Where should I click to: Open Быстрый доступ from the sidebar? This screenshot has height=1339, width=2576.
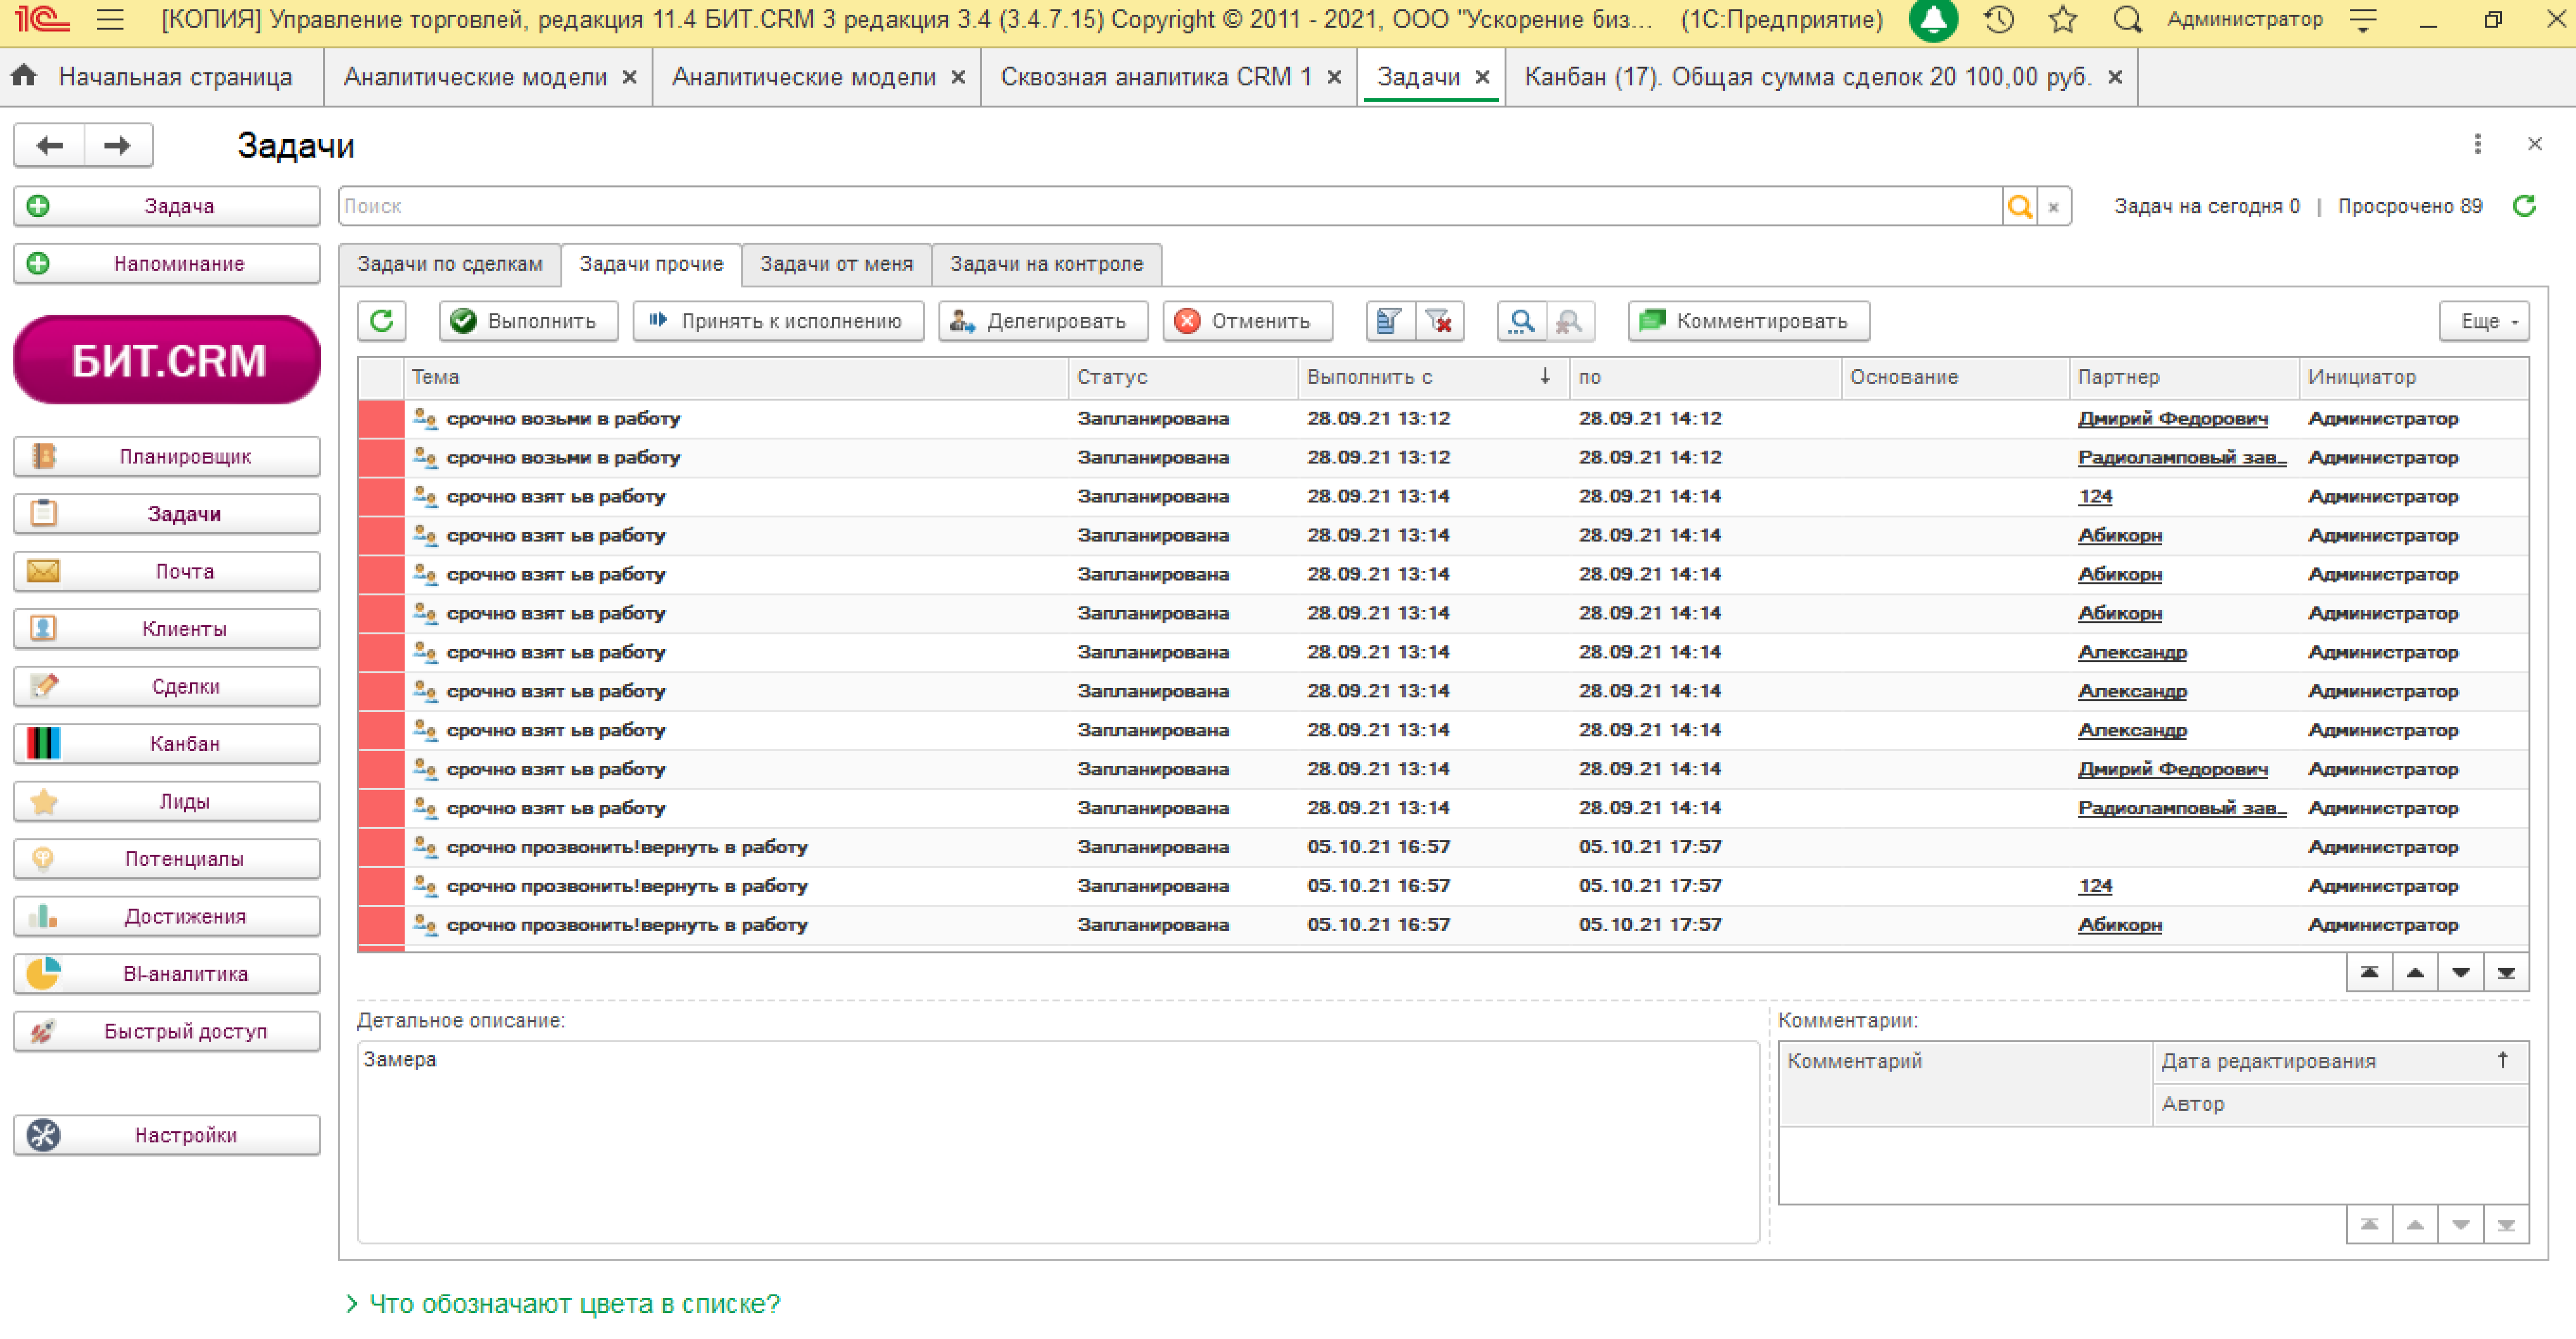[x=167, y=1032]
